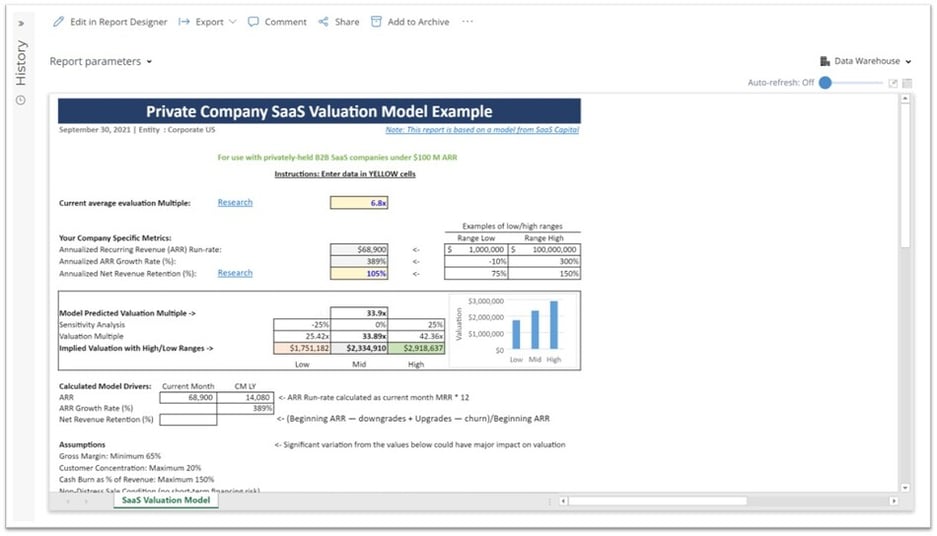937x536 pixels.
Task: Click the Export arrow icon
Action: pyautogui.click(x=184, y=22)
